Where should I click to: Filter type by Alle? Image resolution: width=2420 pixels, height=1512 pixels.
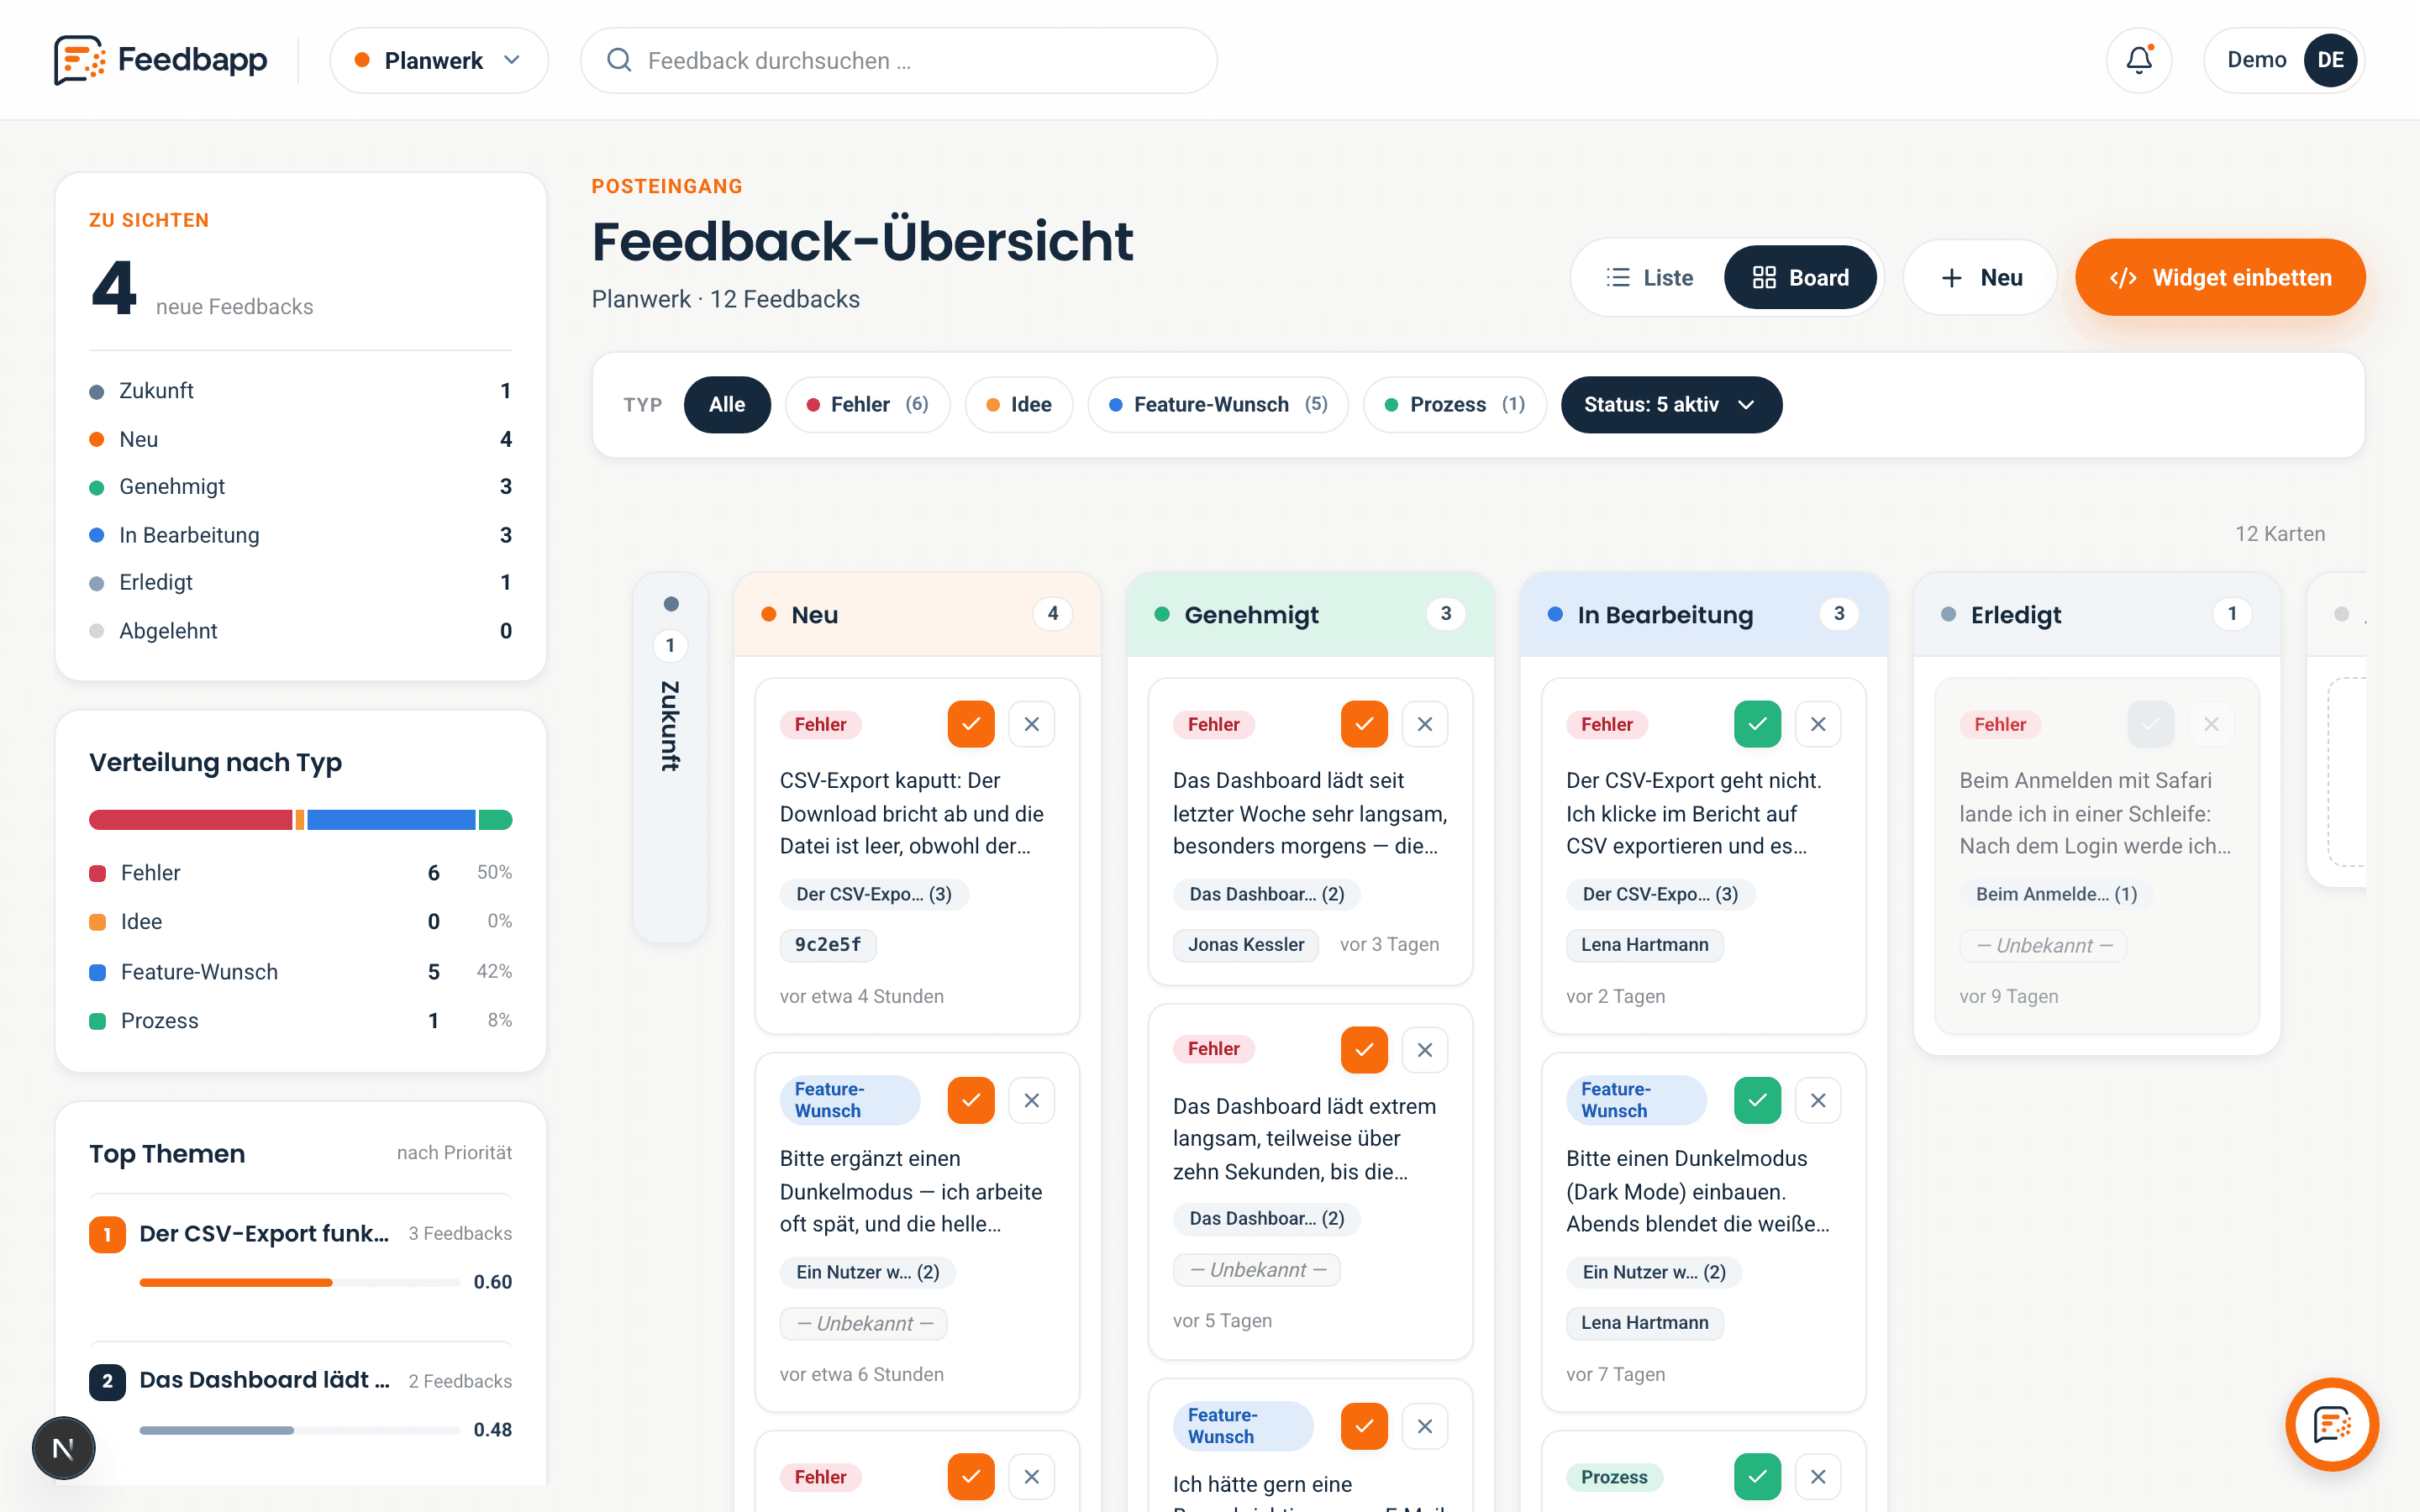pos(727,404)
